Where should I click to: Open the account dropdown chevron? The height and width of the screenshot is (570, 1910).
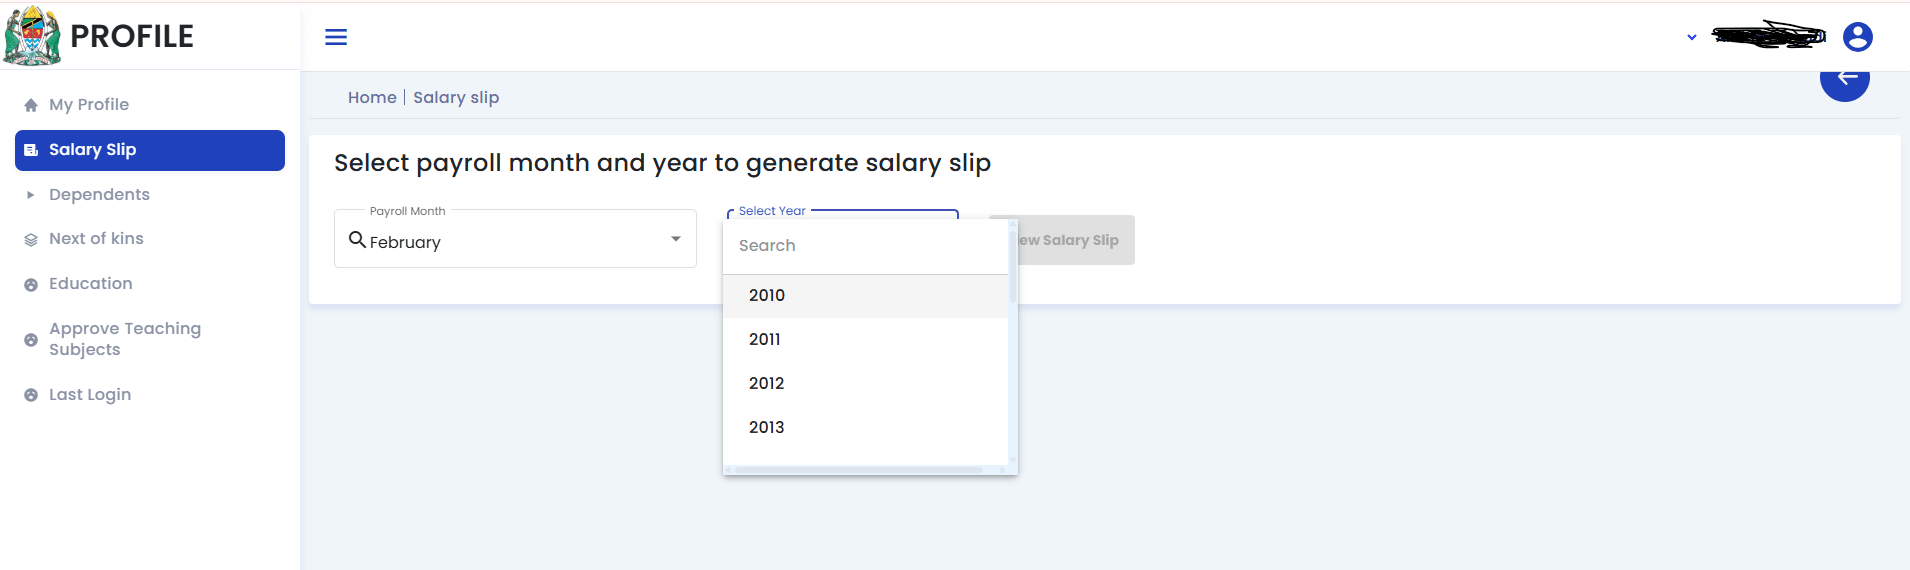[x=1692, y=37]
